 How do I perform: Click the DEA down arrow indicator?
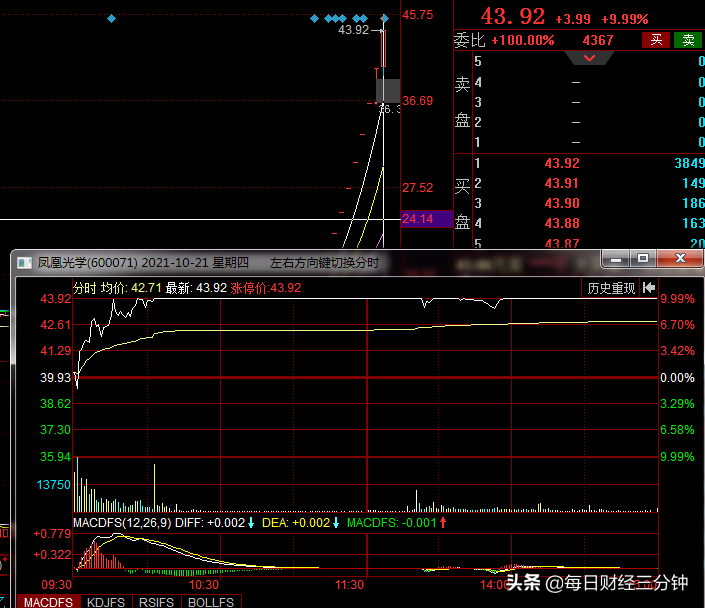[335, 523]
